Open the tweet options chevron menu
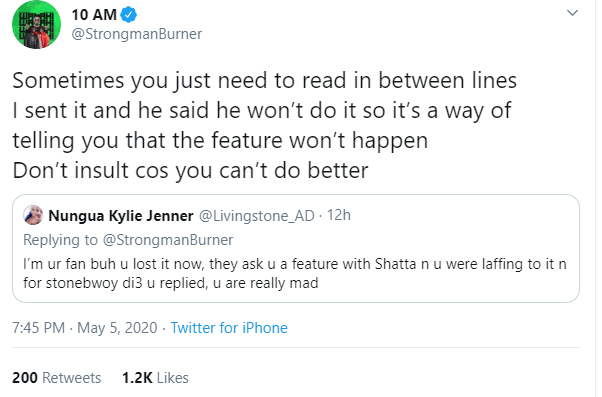The width and height of the screenshot is (602, 397). tap(572, 13)
